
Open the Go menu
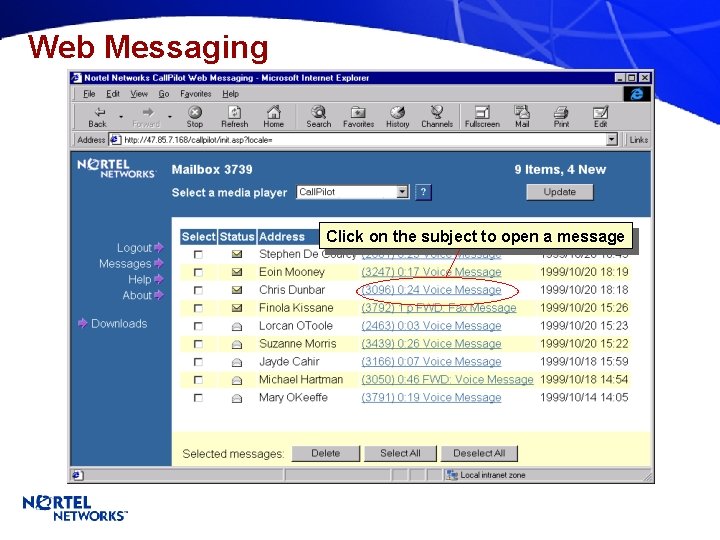[164, 94]
